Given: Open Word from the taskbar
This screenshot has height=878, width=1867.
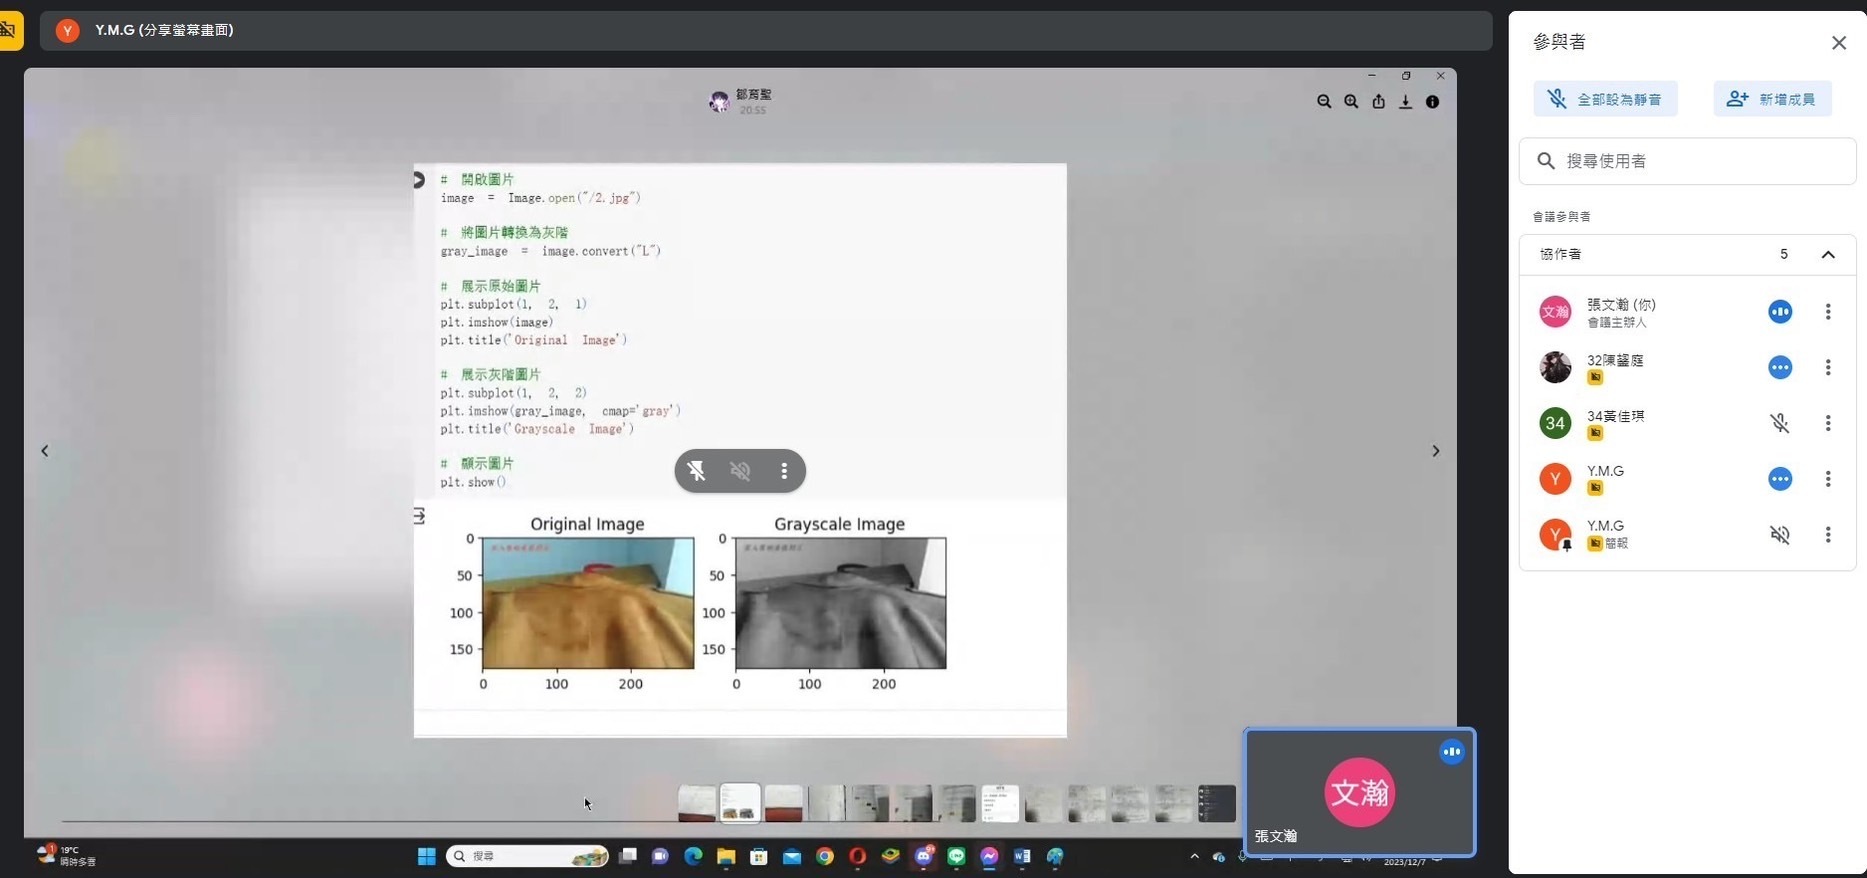Looking at the screenshot, I should click(1022, 856).
